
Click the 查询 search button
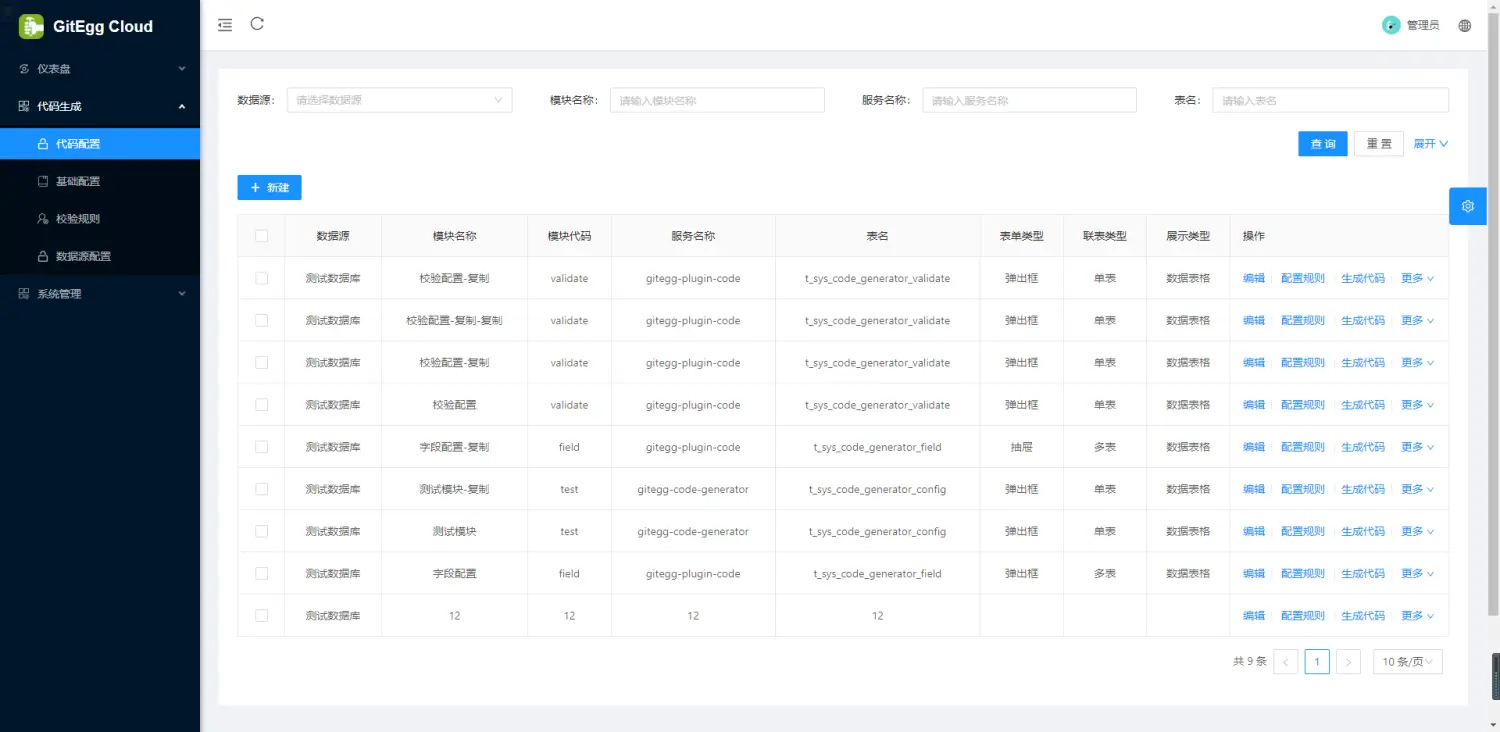click(x=1322, y=143)
